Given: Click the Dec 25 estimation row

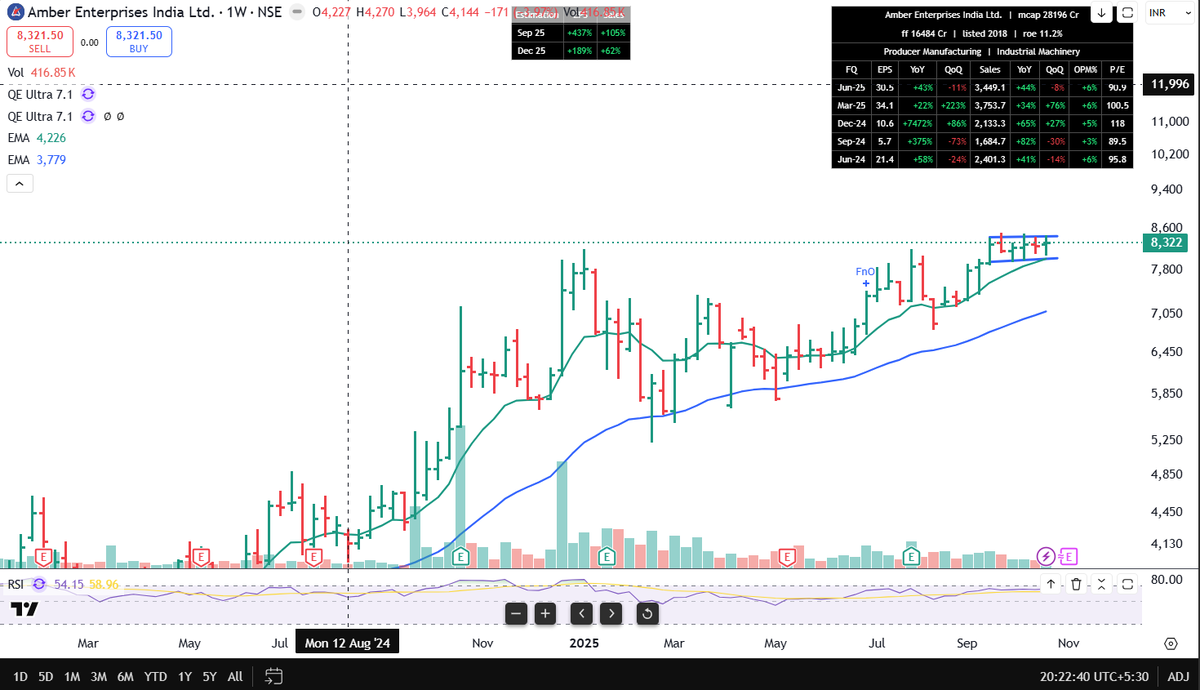Looking at the screenshot, I should (571, 51).
